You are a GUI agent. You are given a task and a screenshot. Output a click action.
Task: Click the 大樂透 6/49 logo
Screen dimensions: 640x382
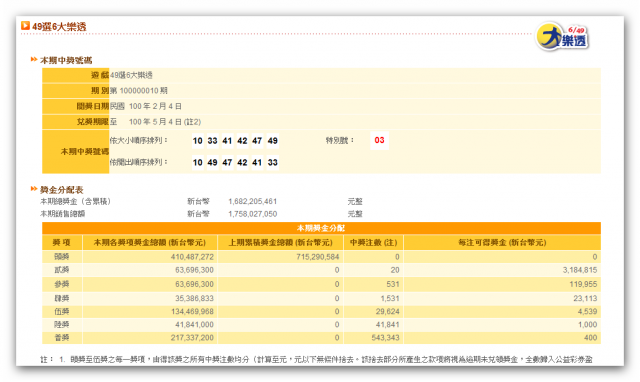(x=562, y=37)
